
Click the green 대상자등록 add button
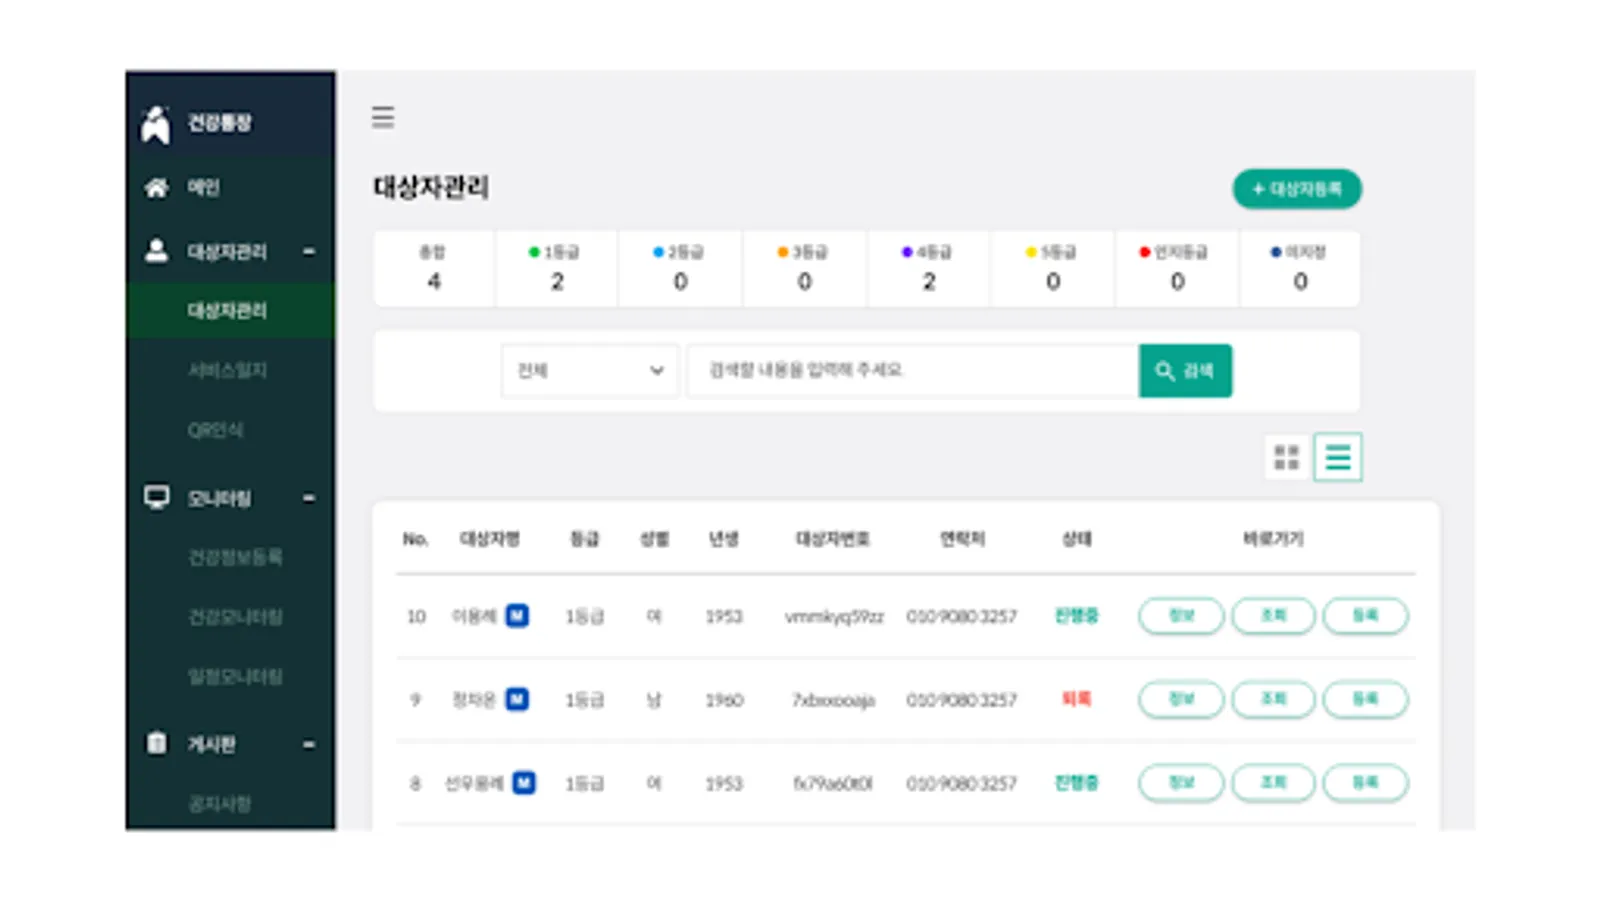pos(1297,189)
